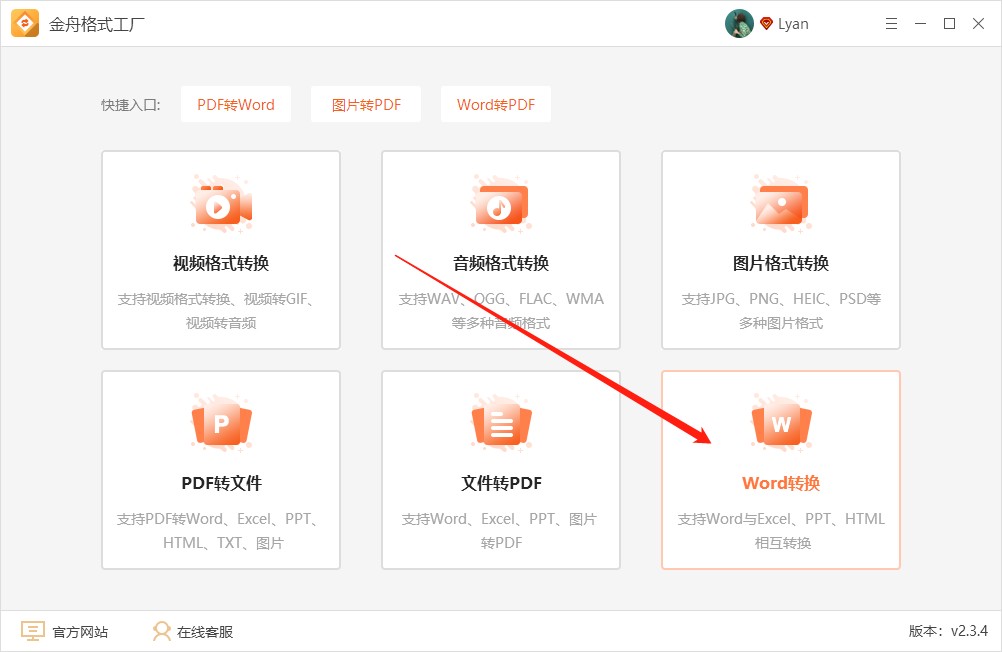Viewport: 1002px width, 652px height.
Task: Open the VIP membership gem icon
Action: (764, 23)
